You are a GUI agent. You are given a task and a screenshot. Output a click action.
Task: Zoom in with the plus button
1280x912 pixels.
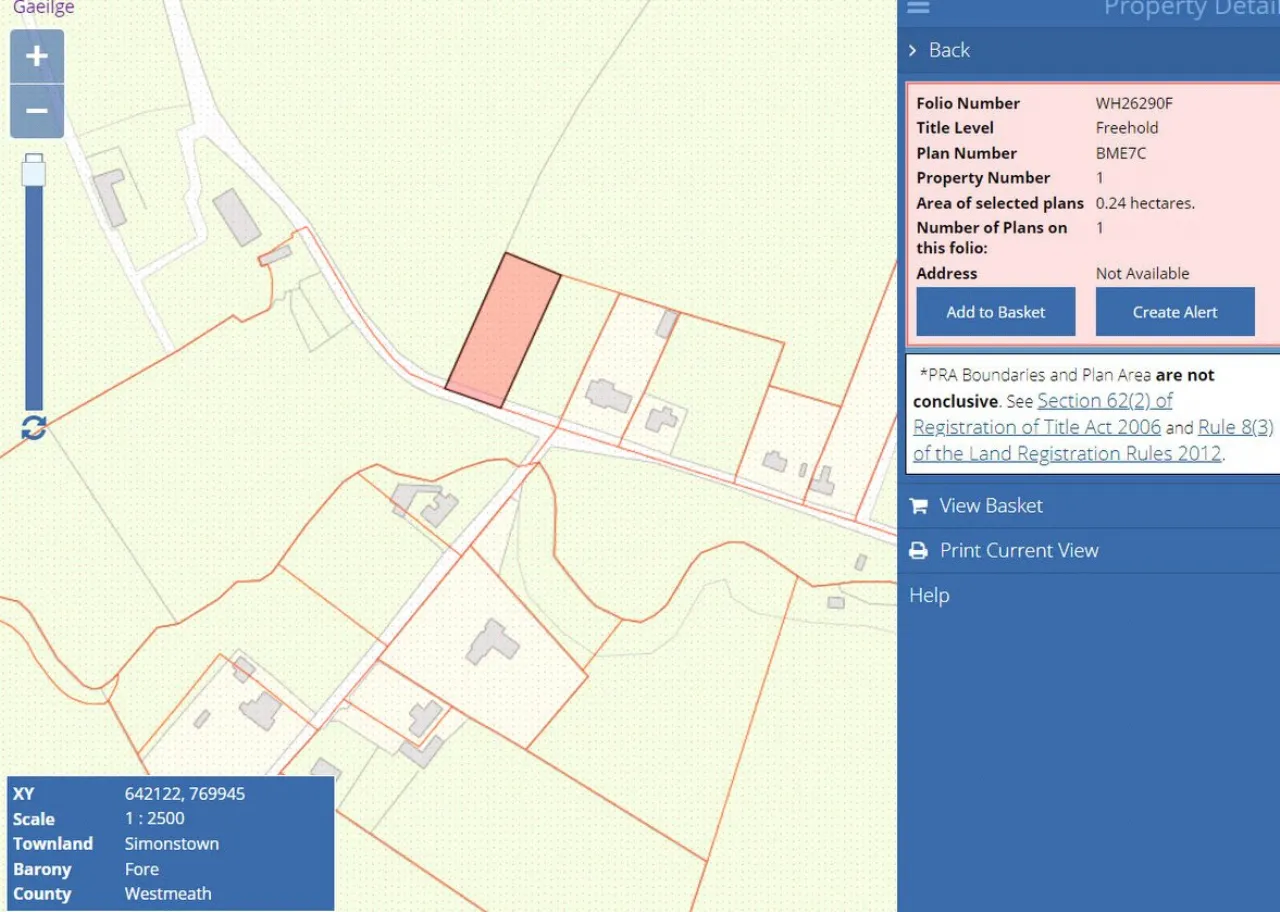37,56
